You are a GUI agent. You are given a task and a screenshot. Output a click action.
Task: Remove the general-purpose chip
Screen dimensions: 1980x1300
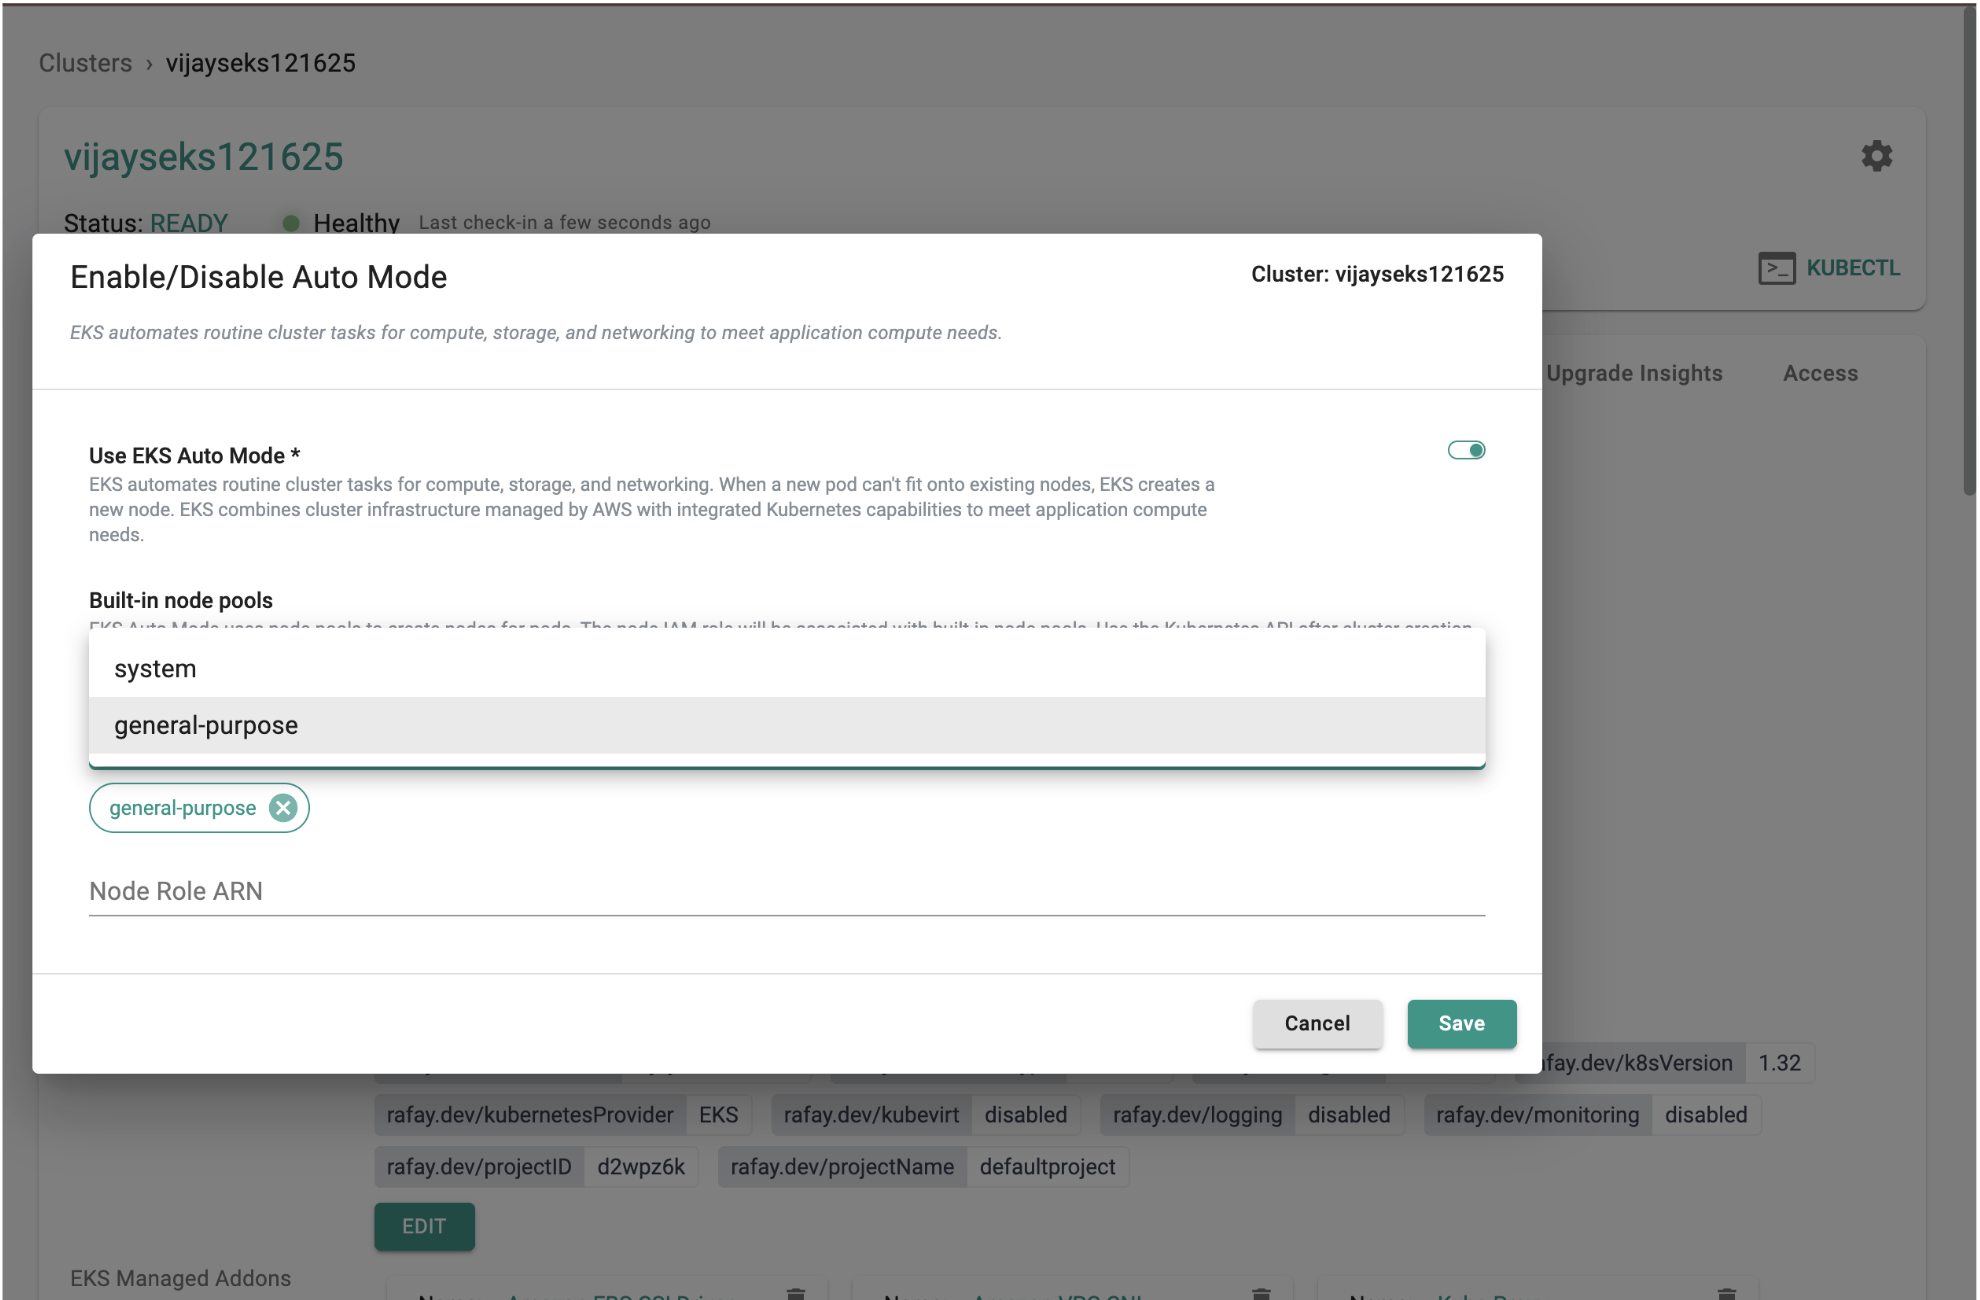(284, 808)
